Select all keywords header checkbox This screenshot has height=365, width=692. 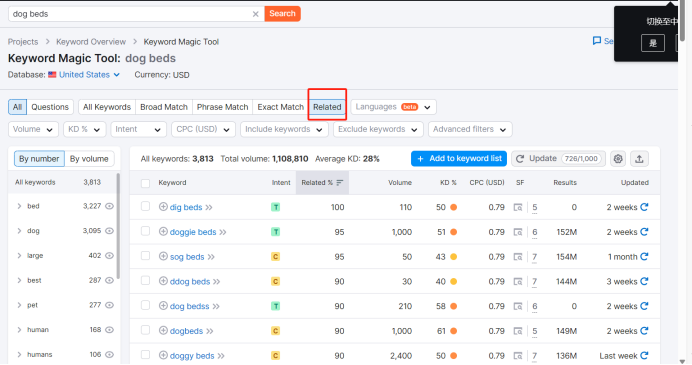coord(145,183)
